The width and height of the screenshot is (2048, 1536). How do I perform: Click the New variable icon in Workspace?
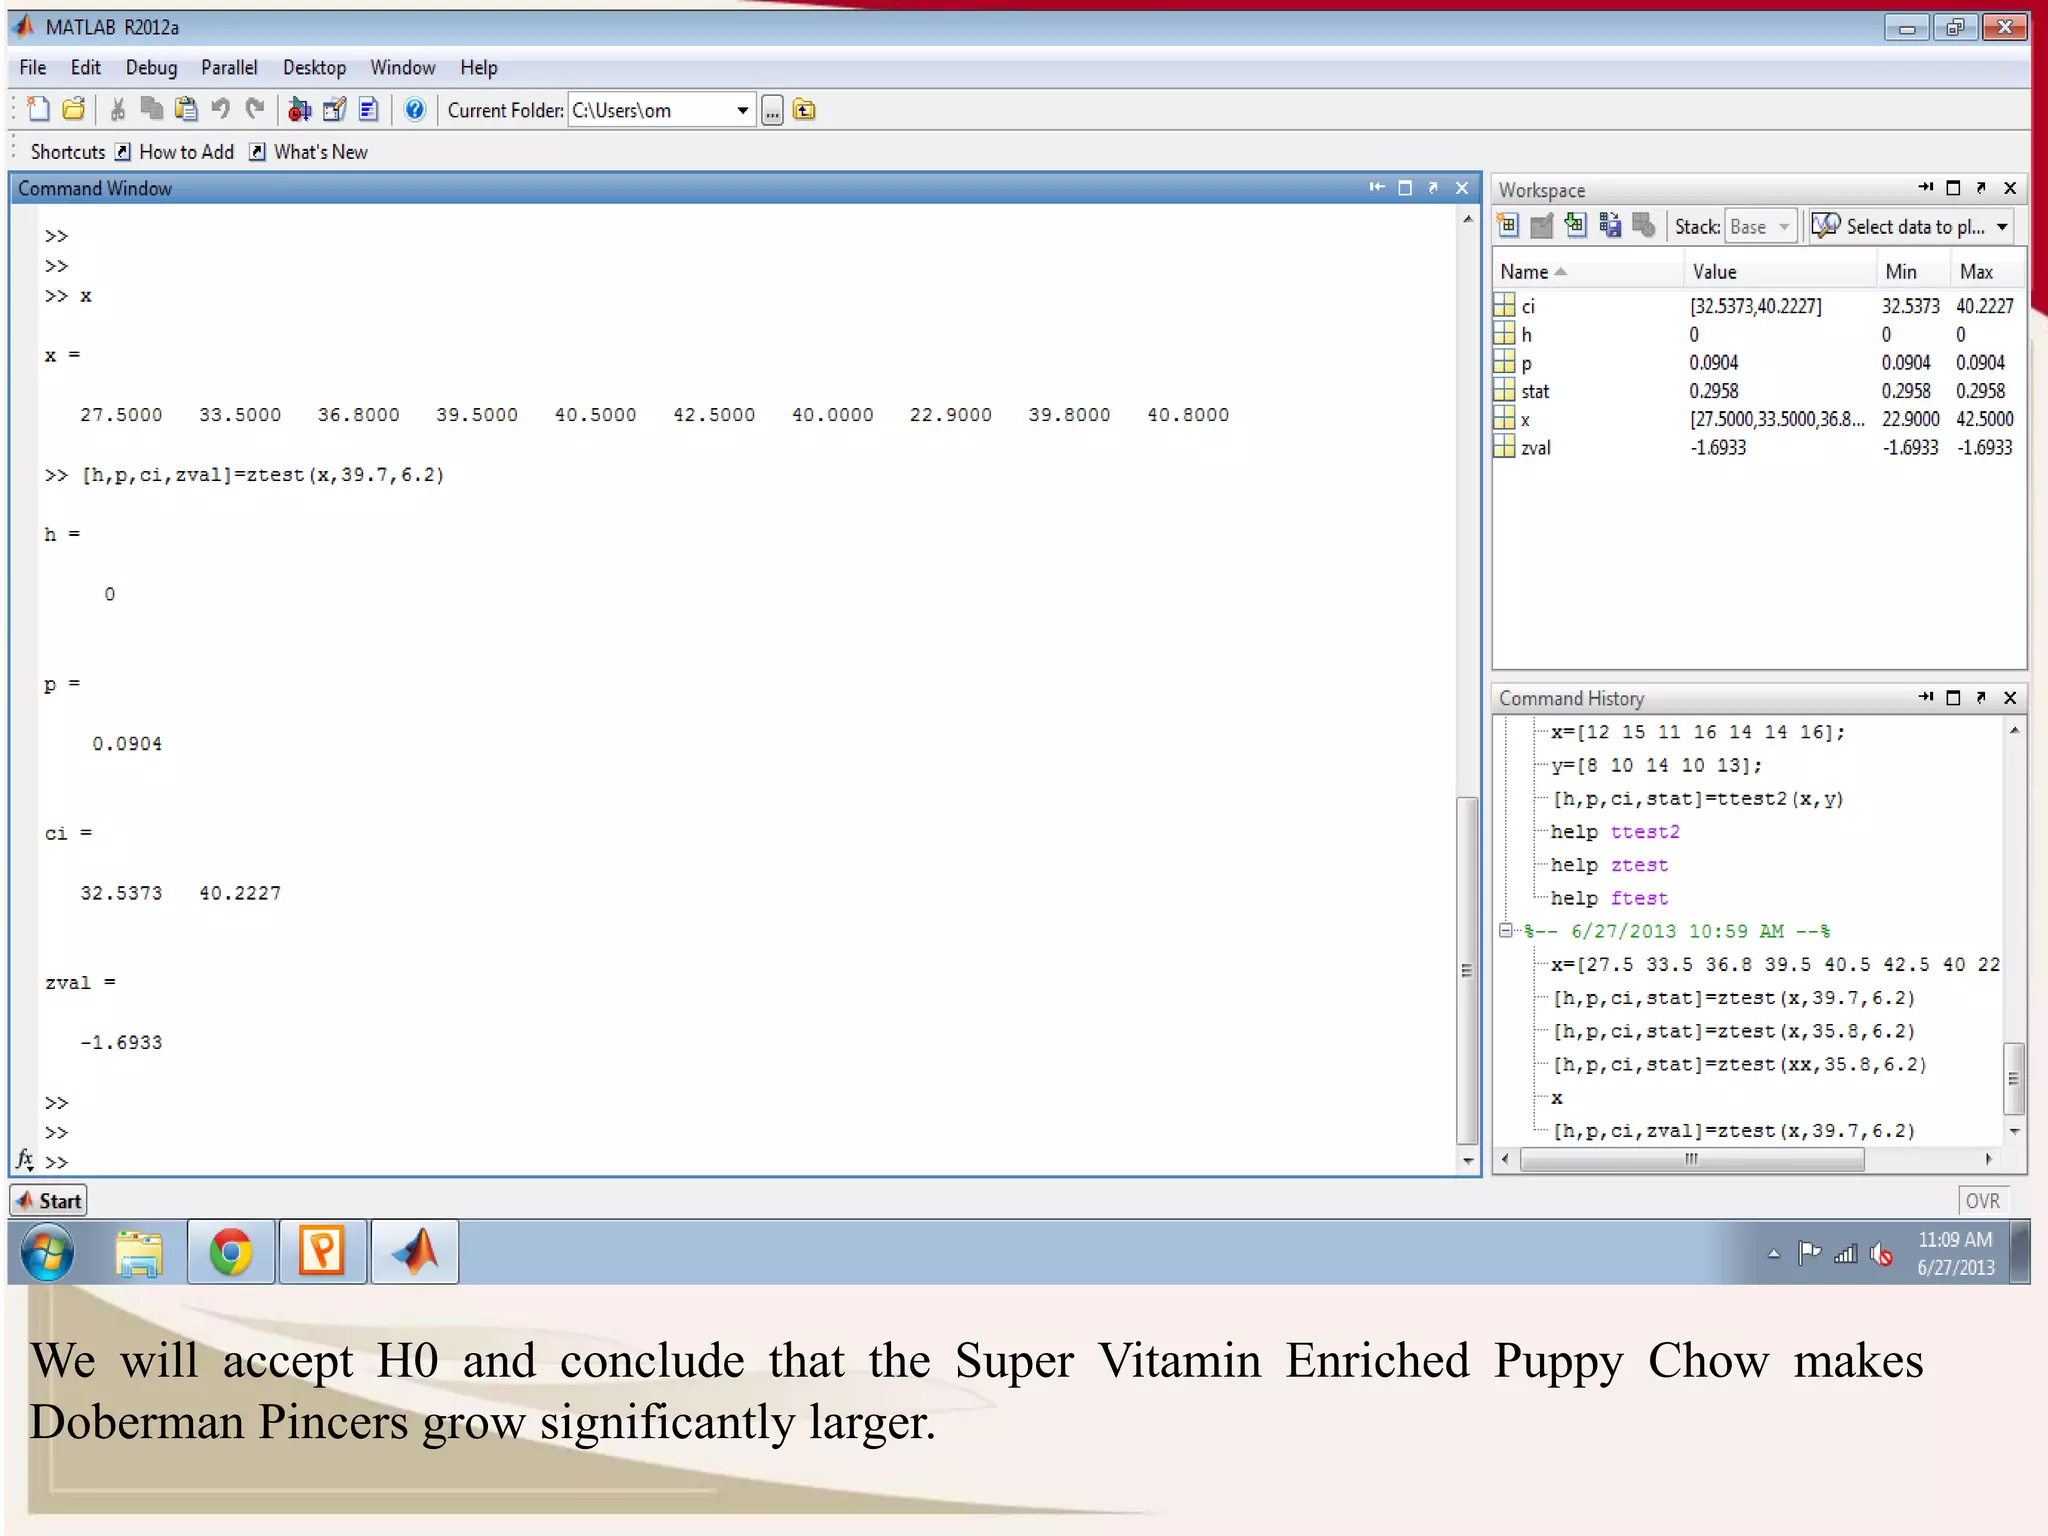click(1508, 227)
